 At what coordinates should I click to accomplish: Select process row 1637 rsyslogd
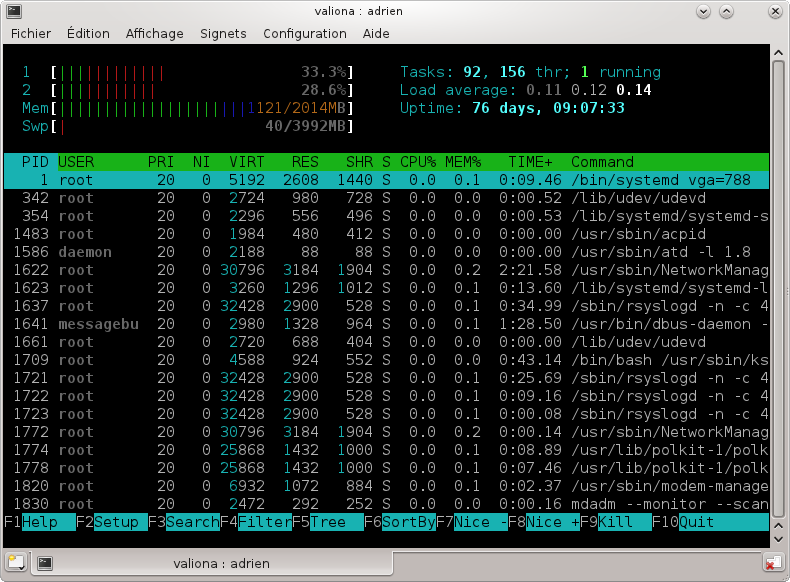click(386, 306)
